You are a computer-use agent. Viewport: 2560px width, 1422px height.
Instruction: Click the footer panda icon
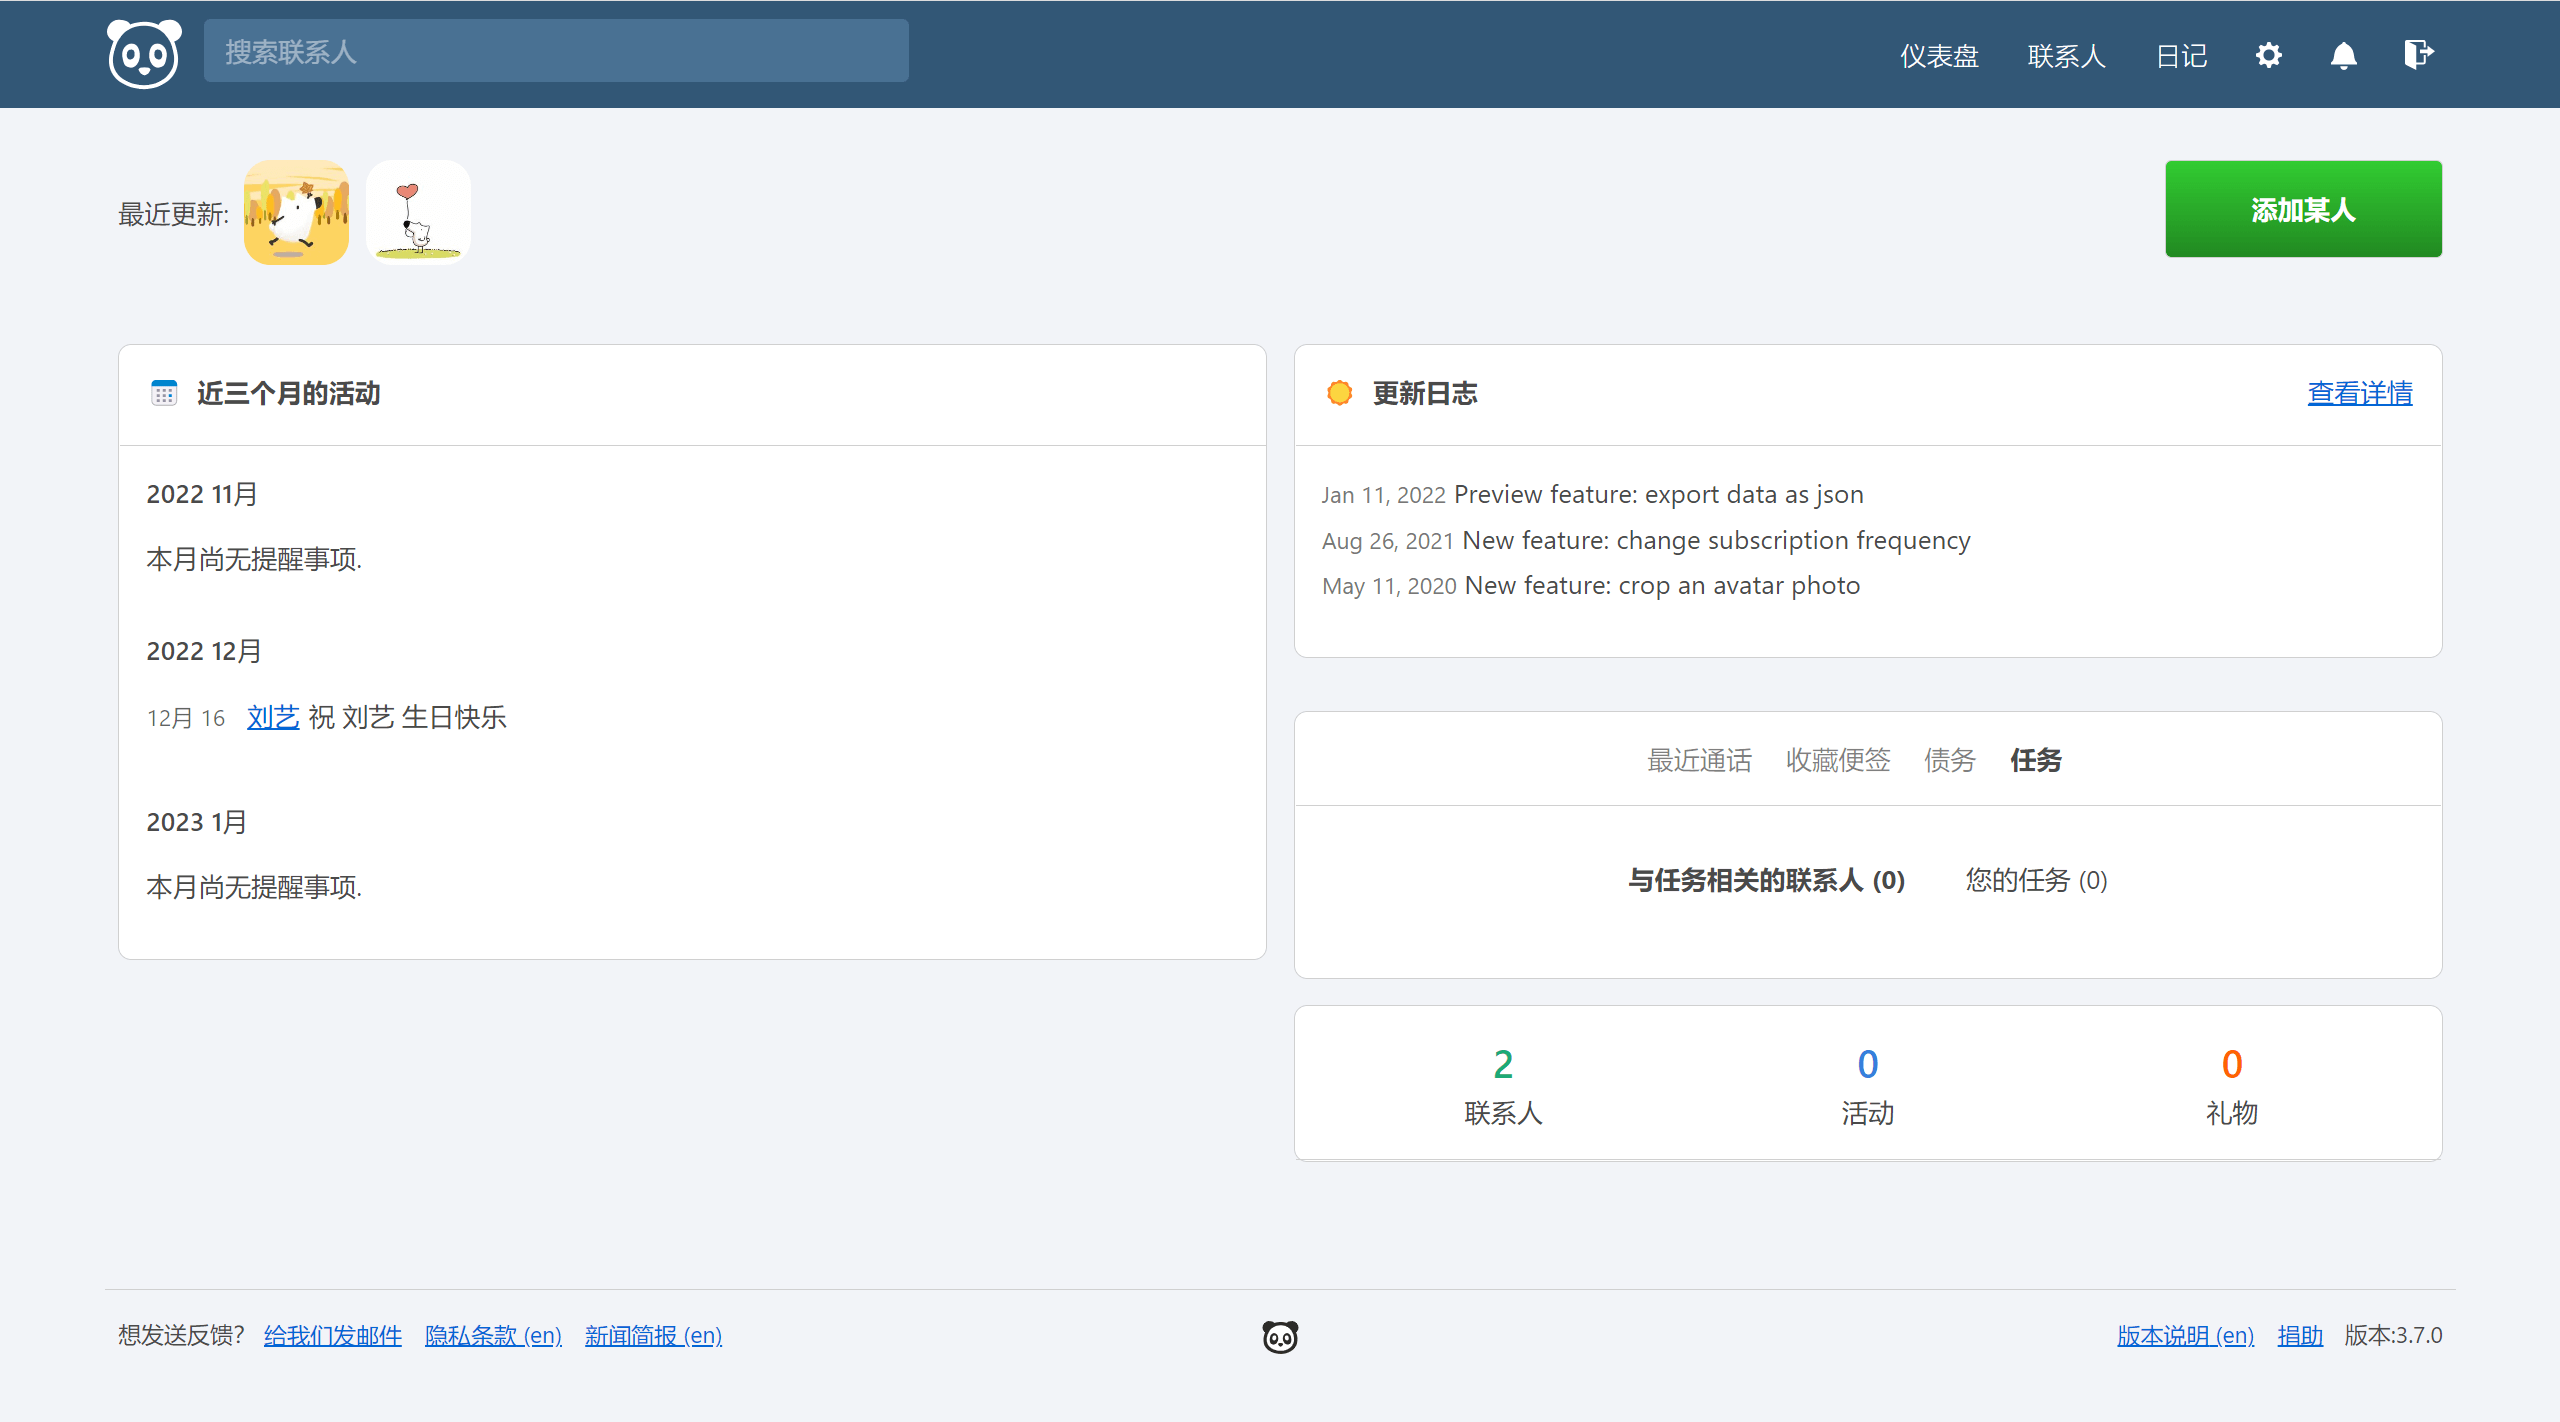tap(1279, 1336)
